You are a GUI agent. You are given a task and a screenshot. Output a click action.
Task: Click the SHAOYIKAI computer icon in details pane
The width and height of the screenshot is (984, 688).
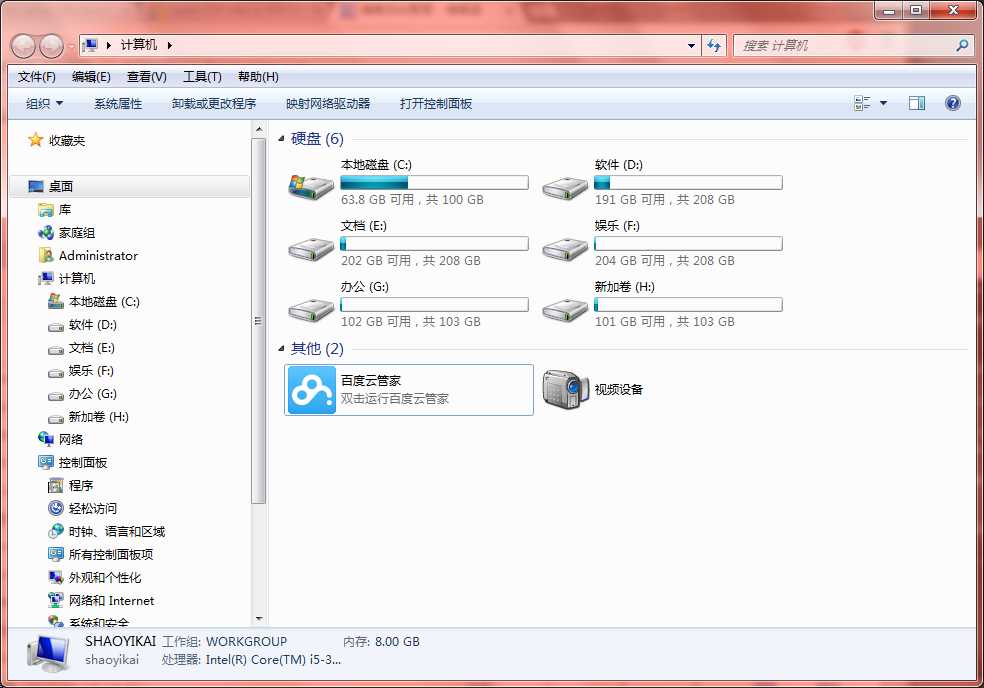tap(48, 654)
